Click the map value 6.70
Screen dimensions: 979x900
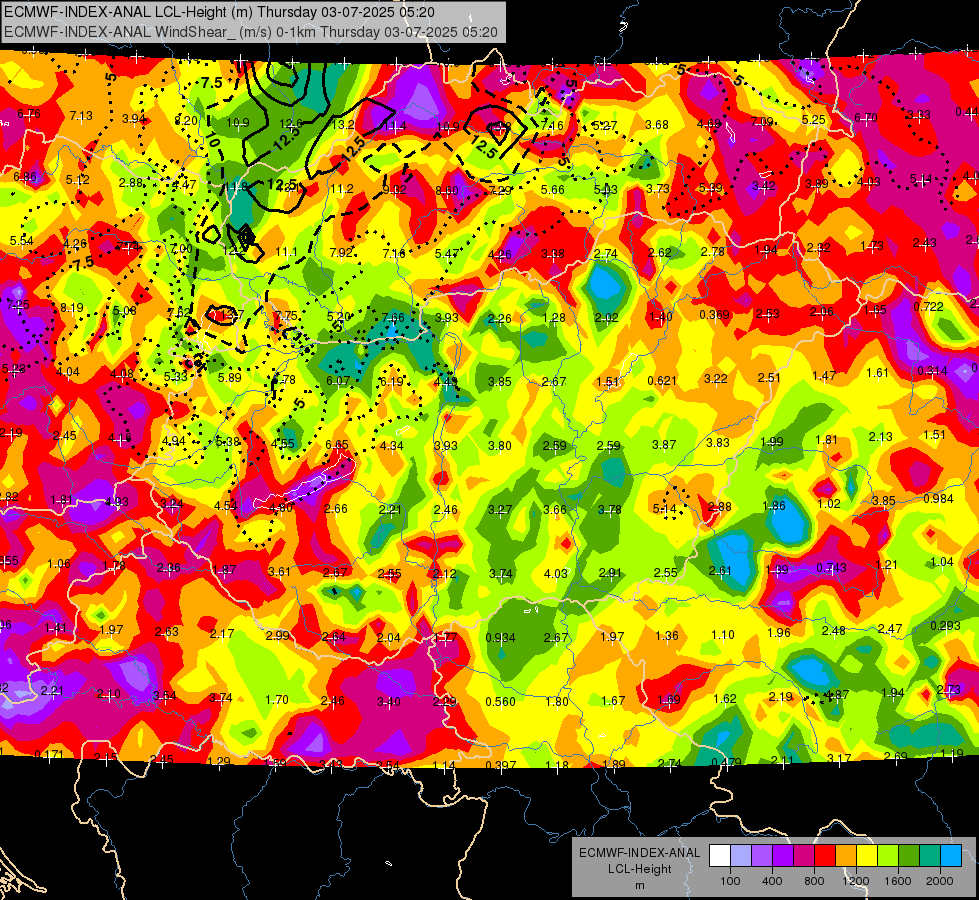click(x=866, y=117)
